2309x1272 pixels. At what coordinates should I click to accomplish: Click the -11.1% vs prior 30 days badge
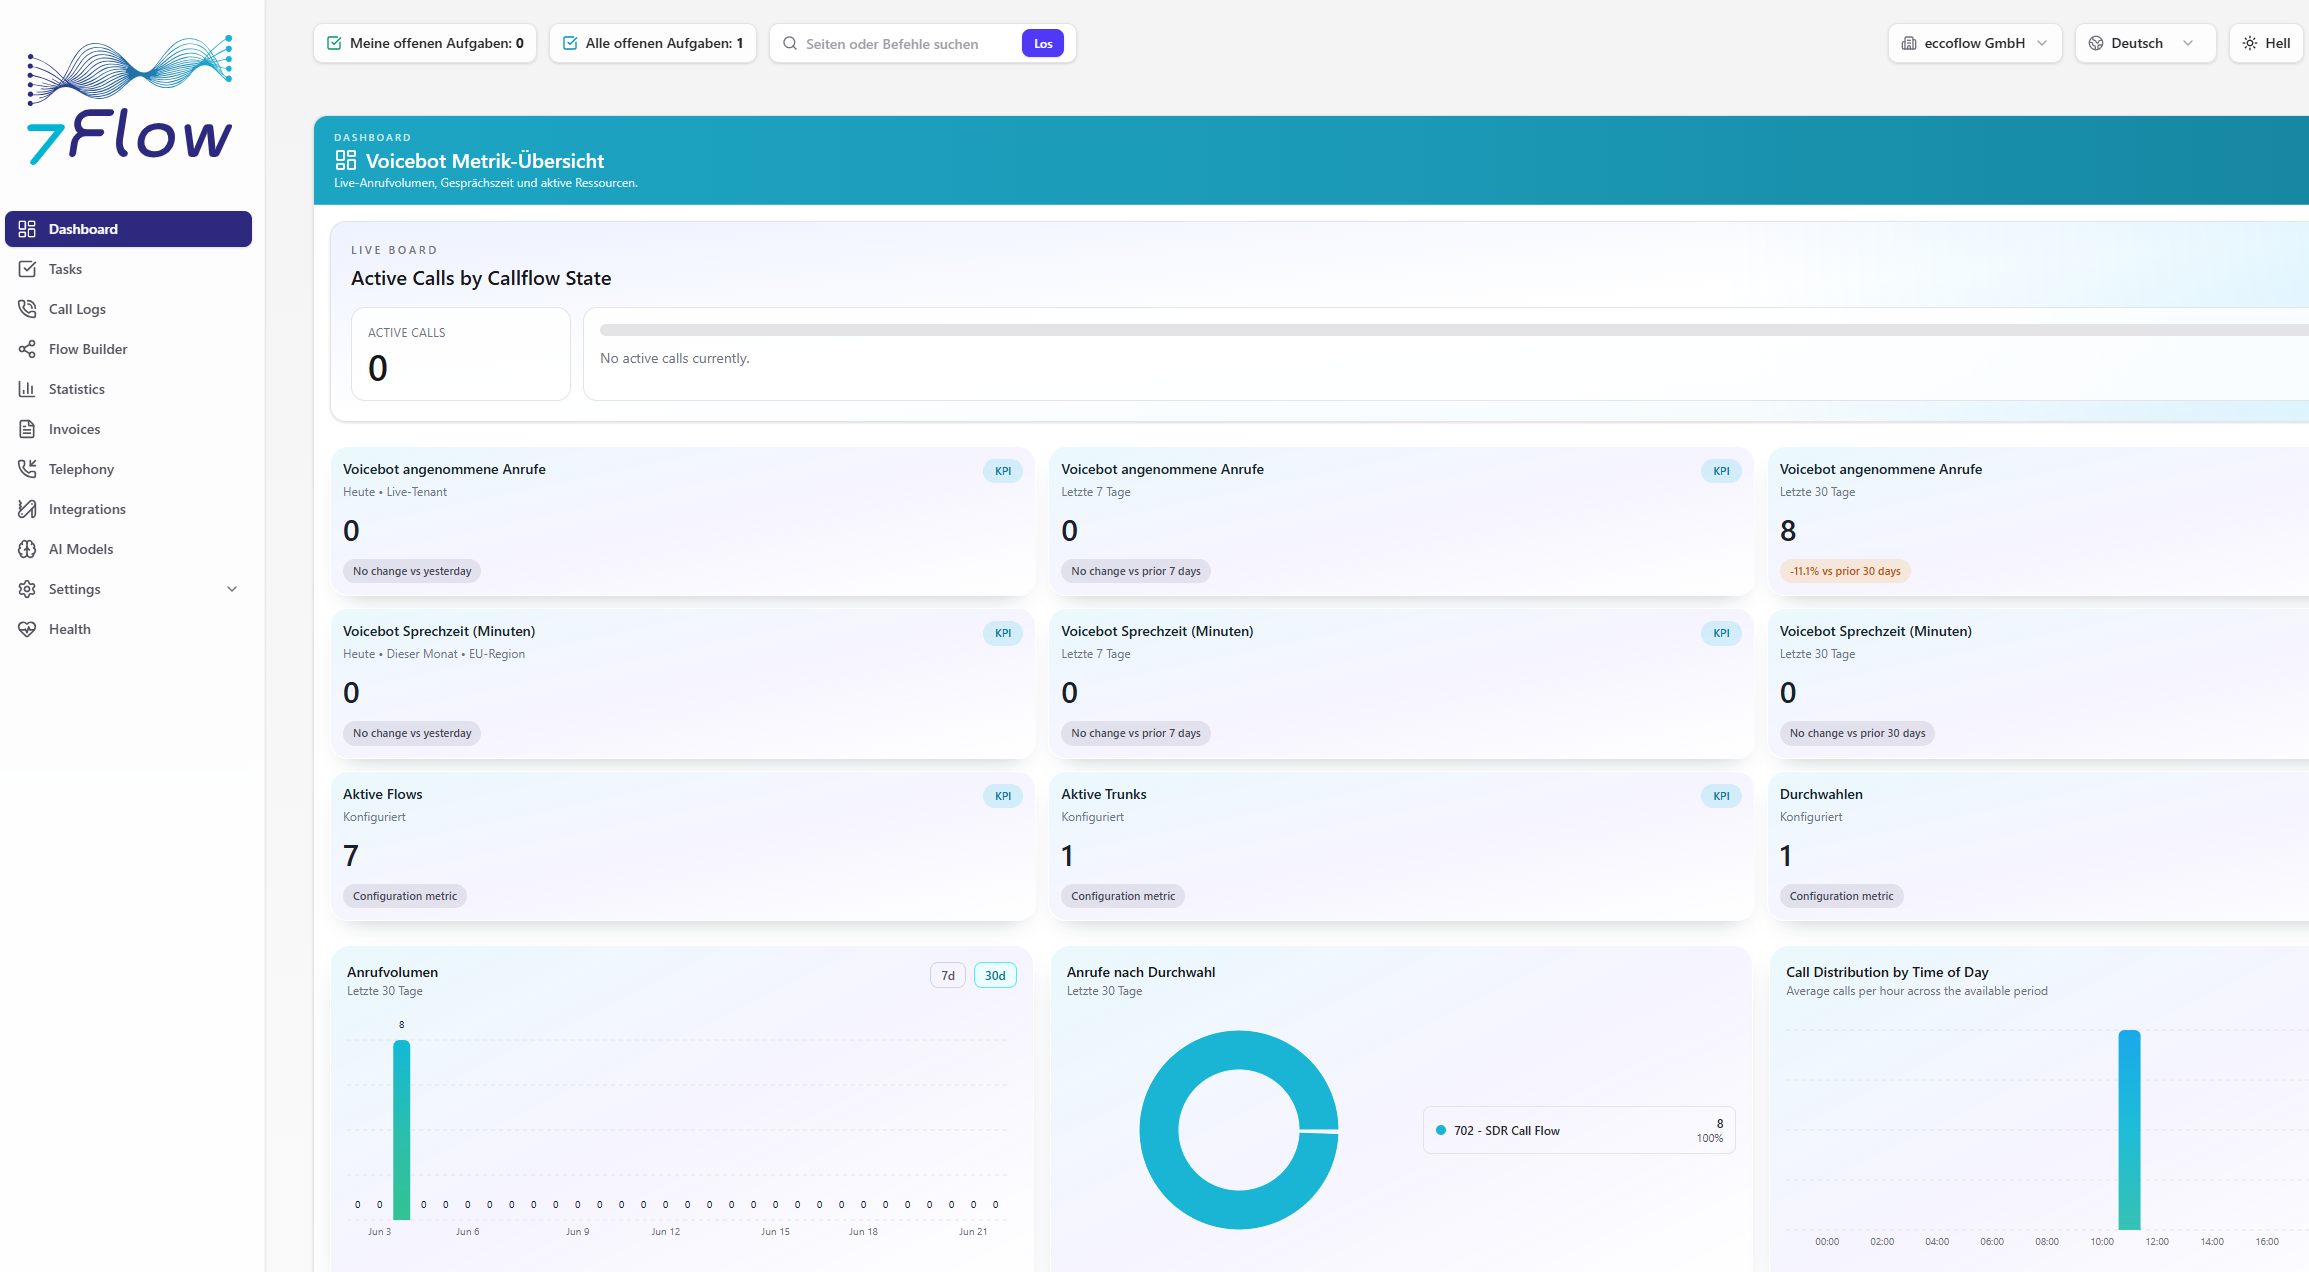(1845, 571)
